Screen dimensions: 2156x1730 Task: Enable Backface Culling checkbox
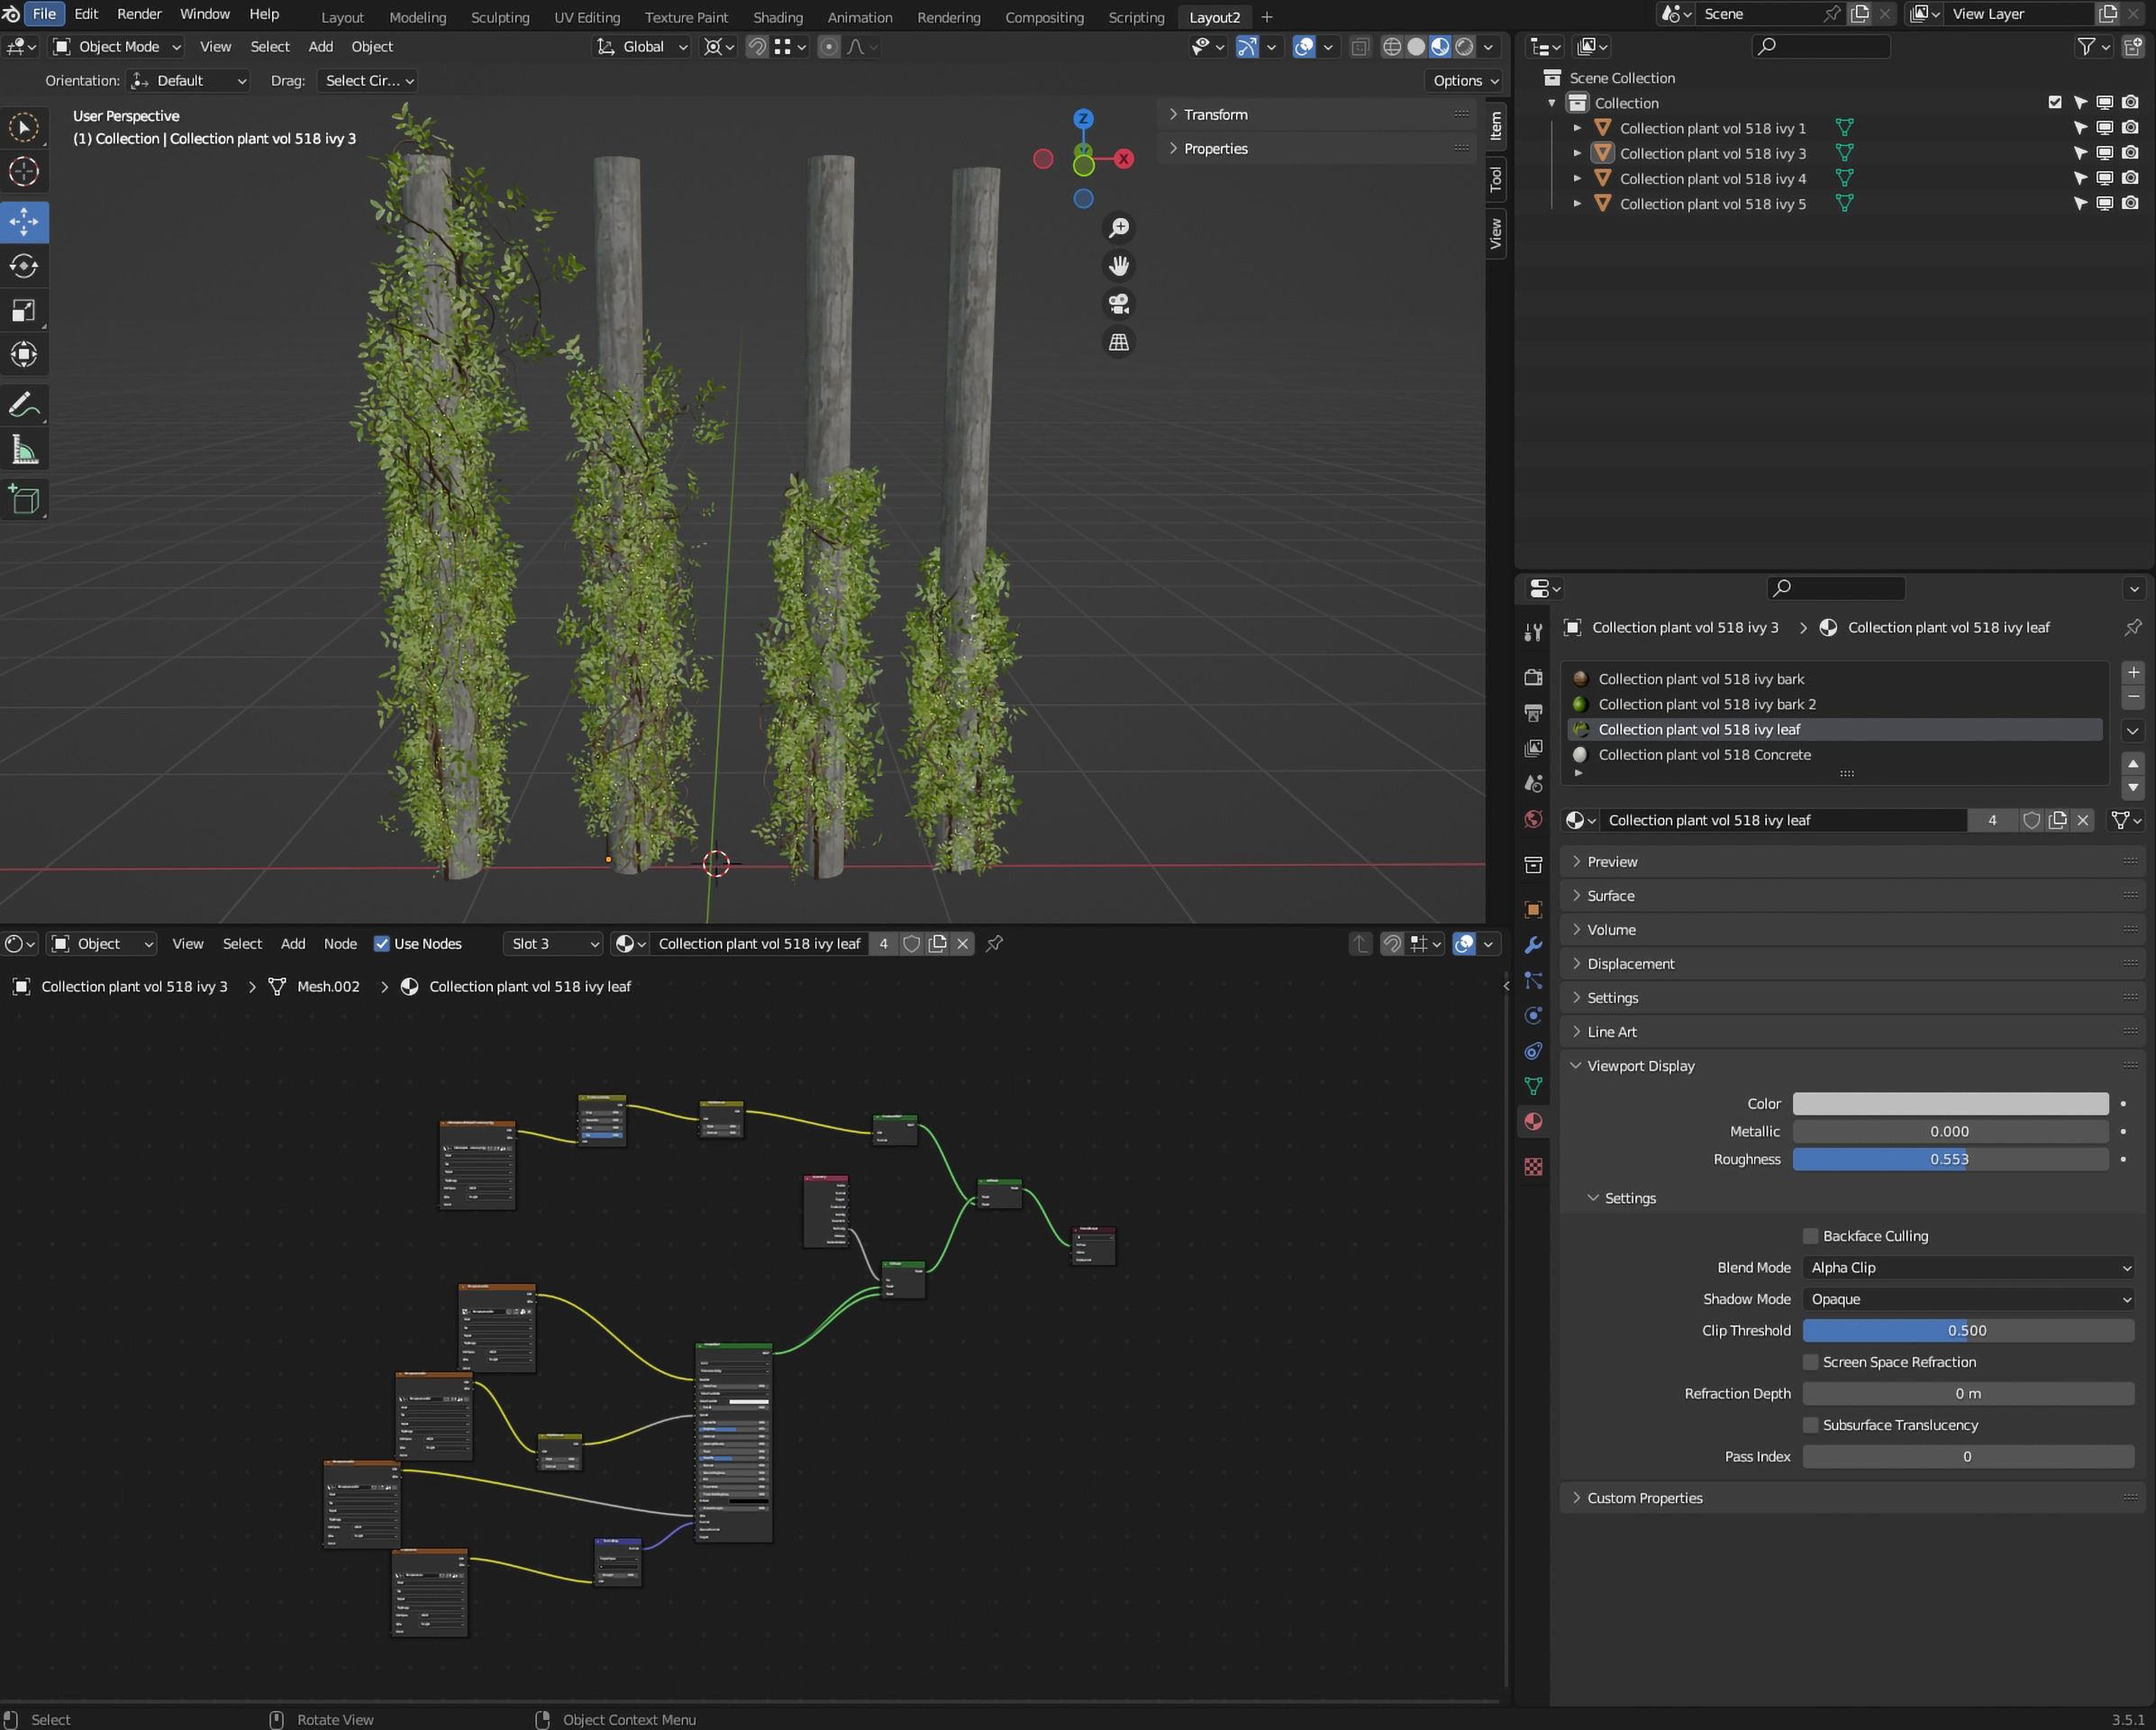1811,1236
